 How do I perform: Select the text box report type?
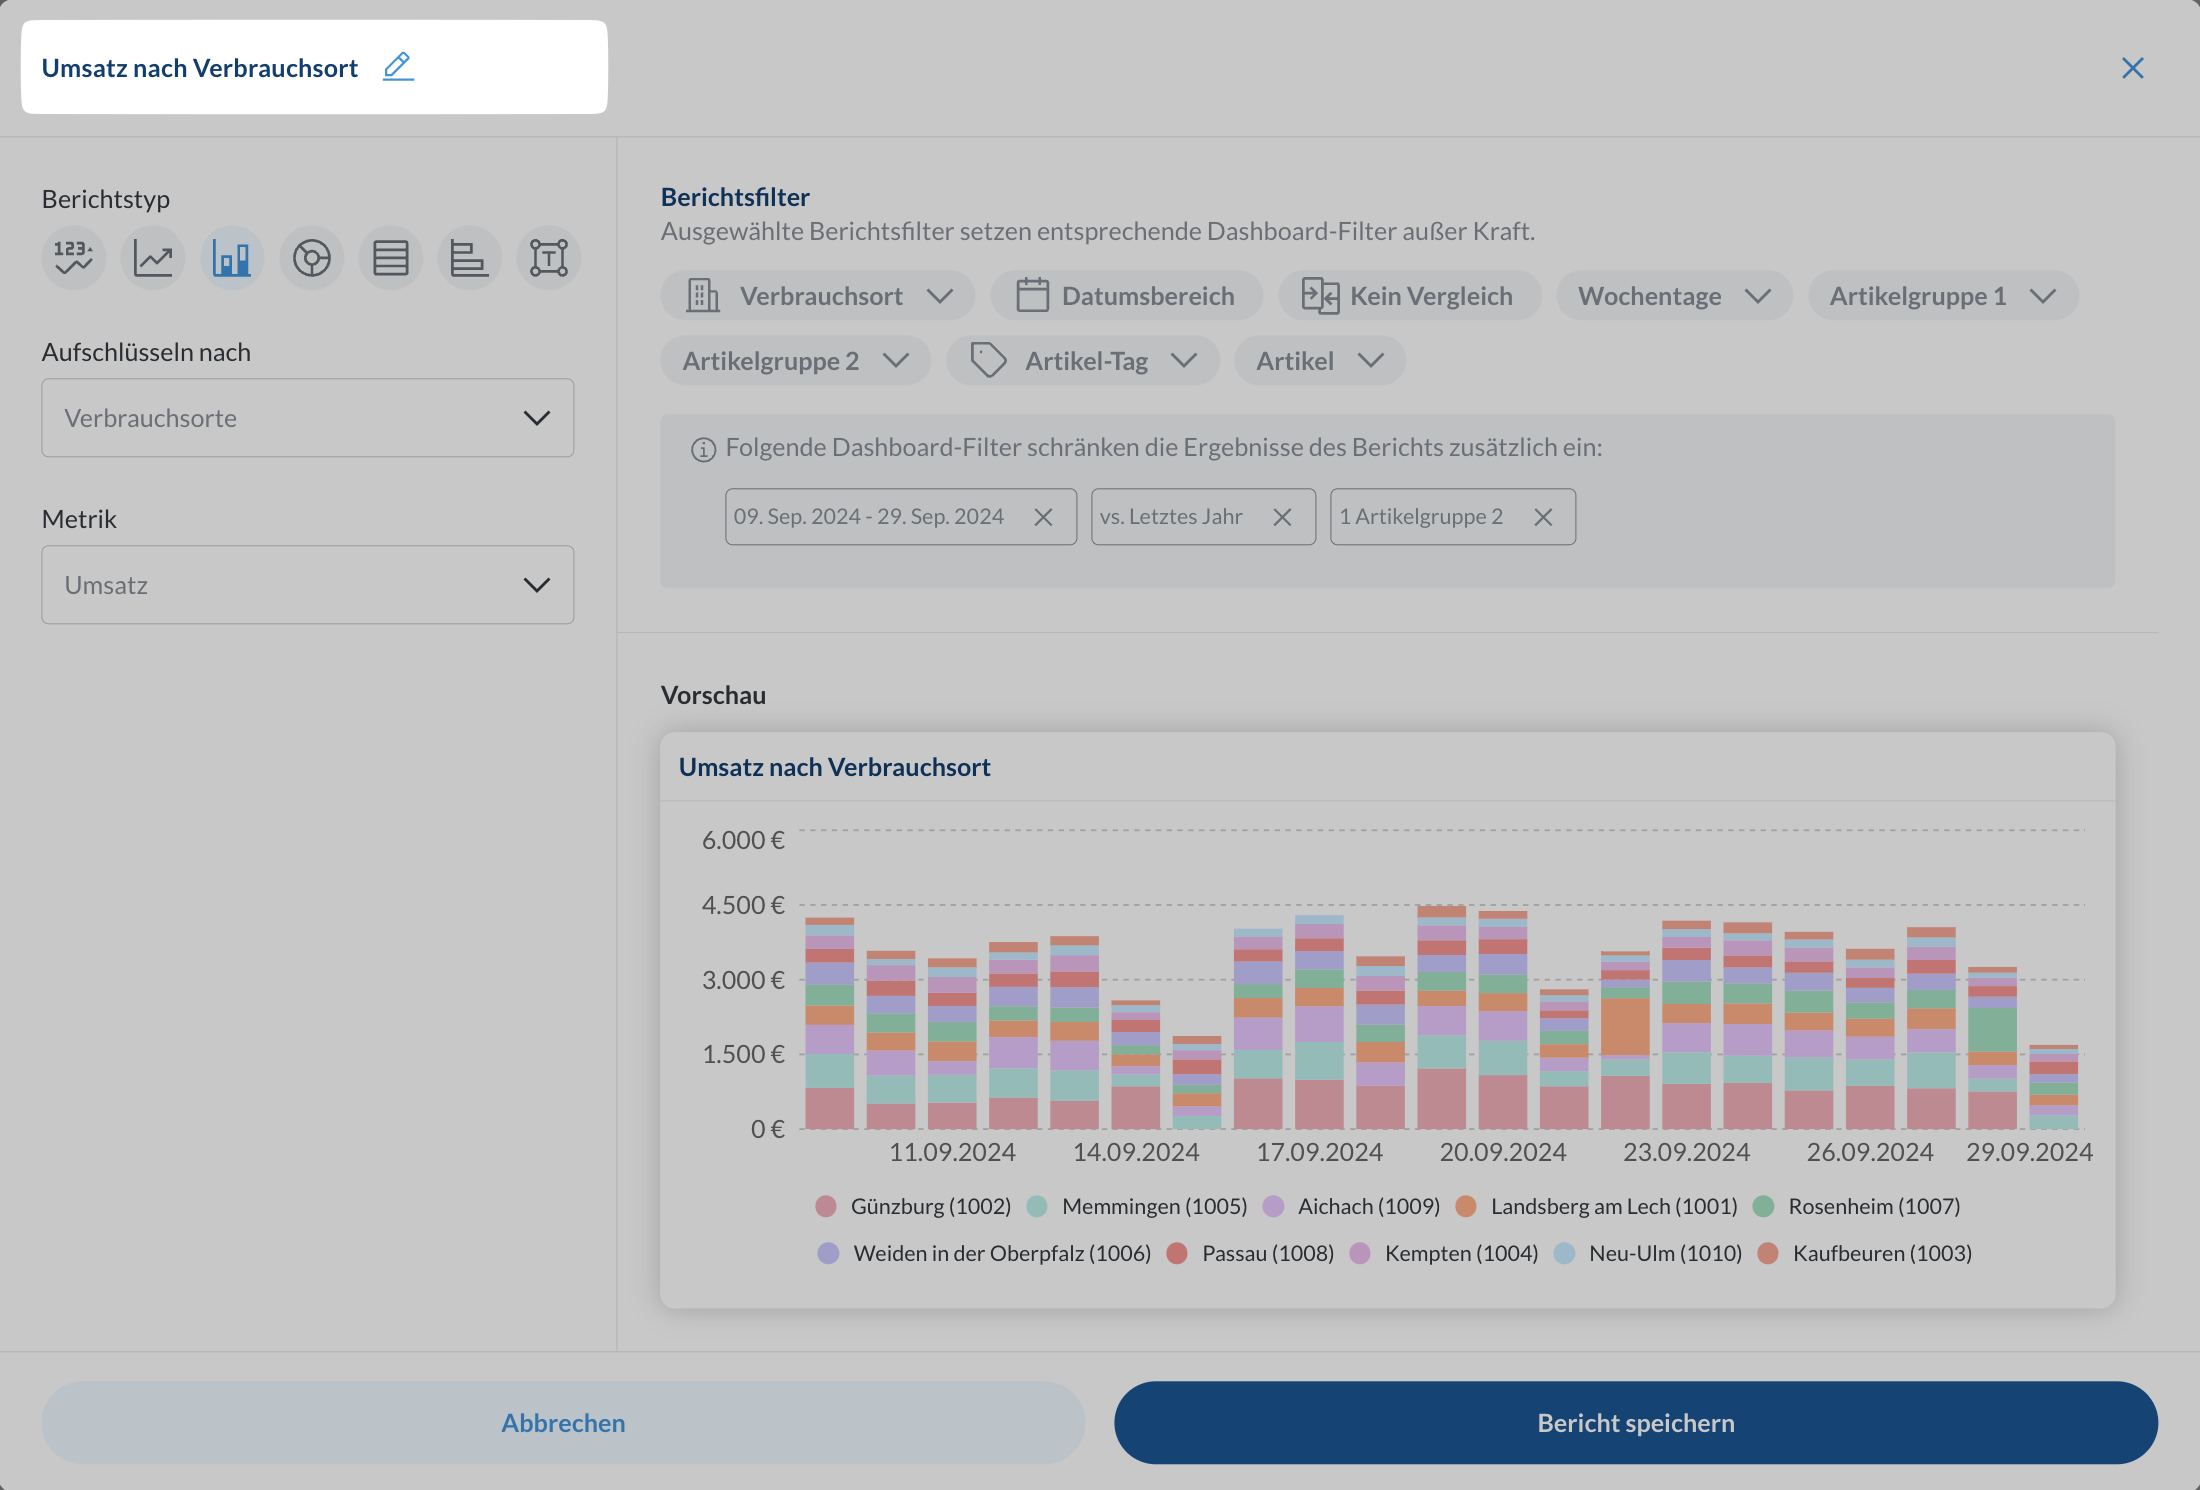tap(549, 258)
